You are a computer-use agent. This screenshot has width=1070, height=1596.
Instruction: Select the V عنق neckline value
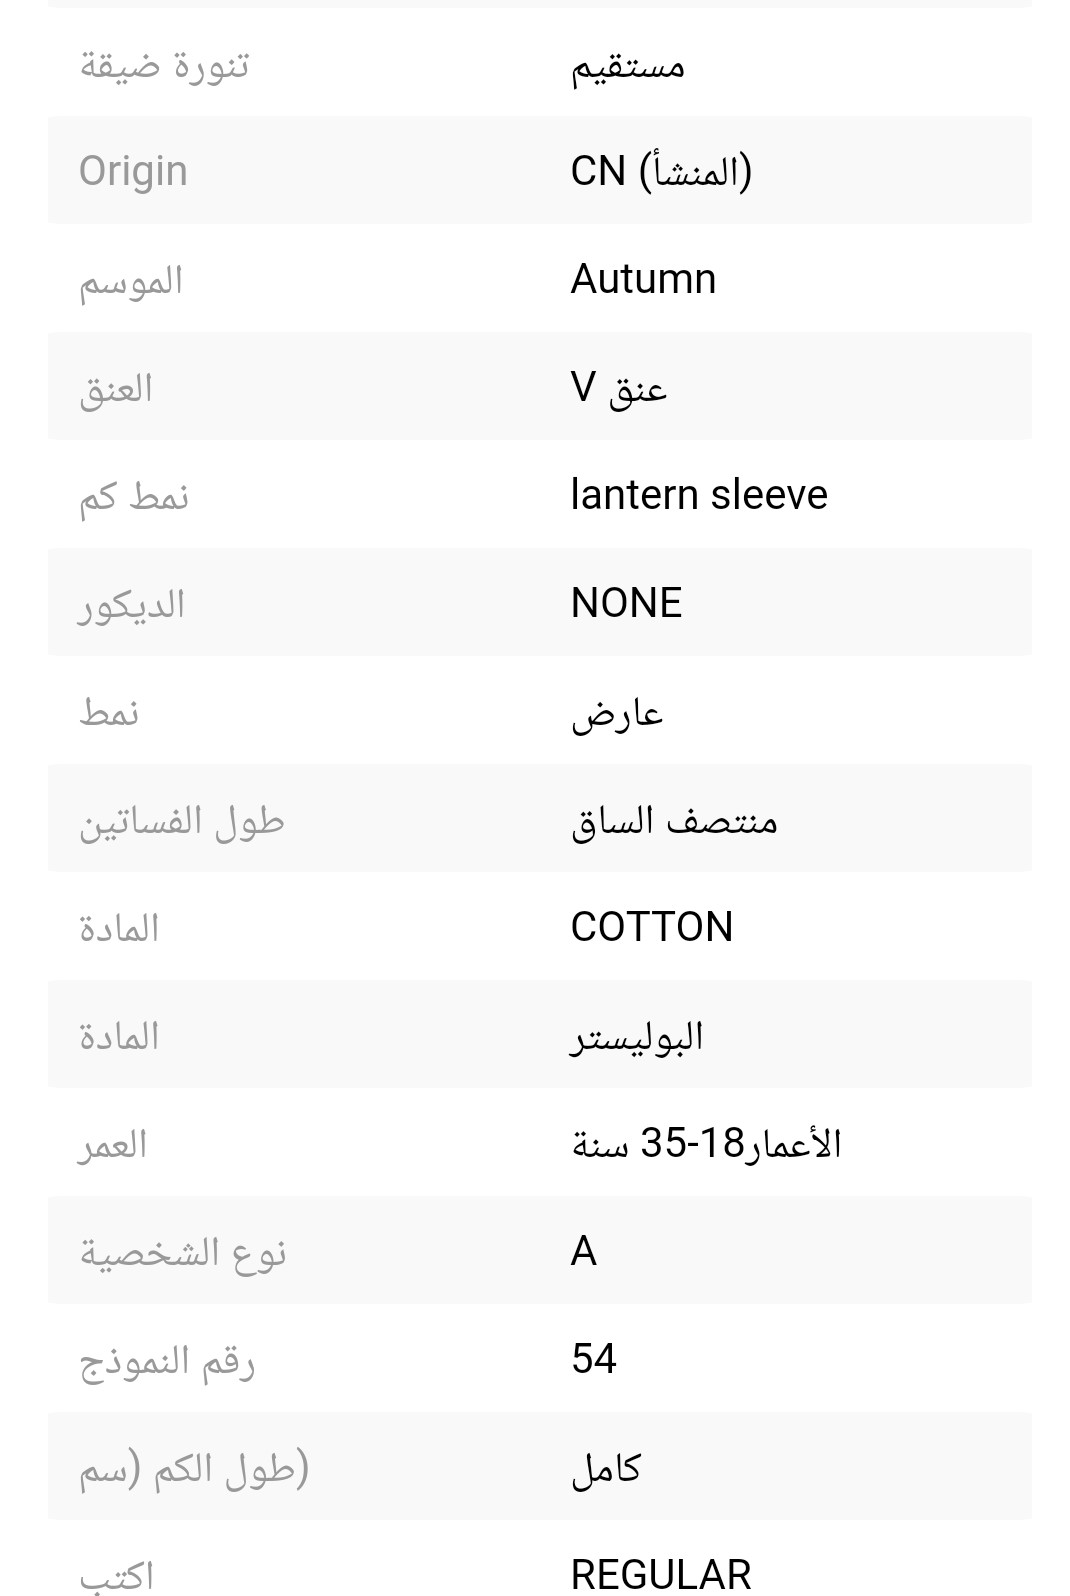tap(618, 388)
